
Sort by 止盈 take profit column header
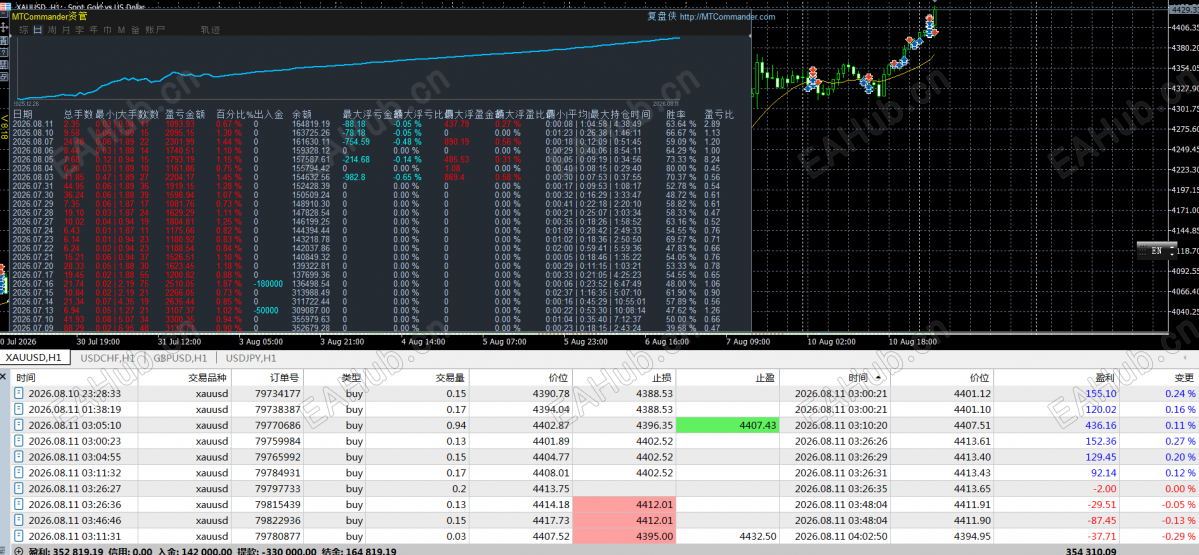(766, 378)
